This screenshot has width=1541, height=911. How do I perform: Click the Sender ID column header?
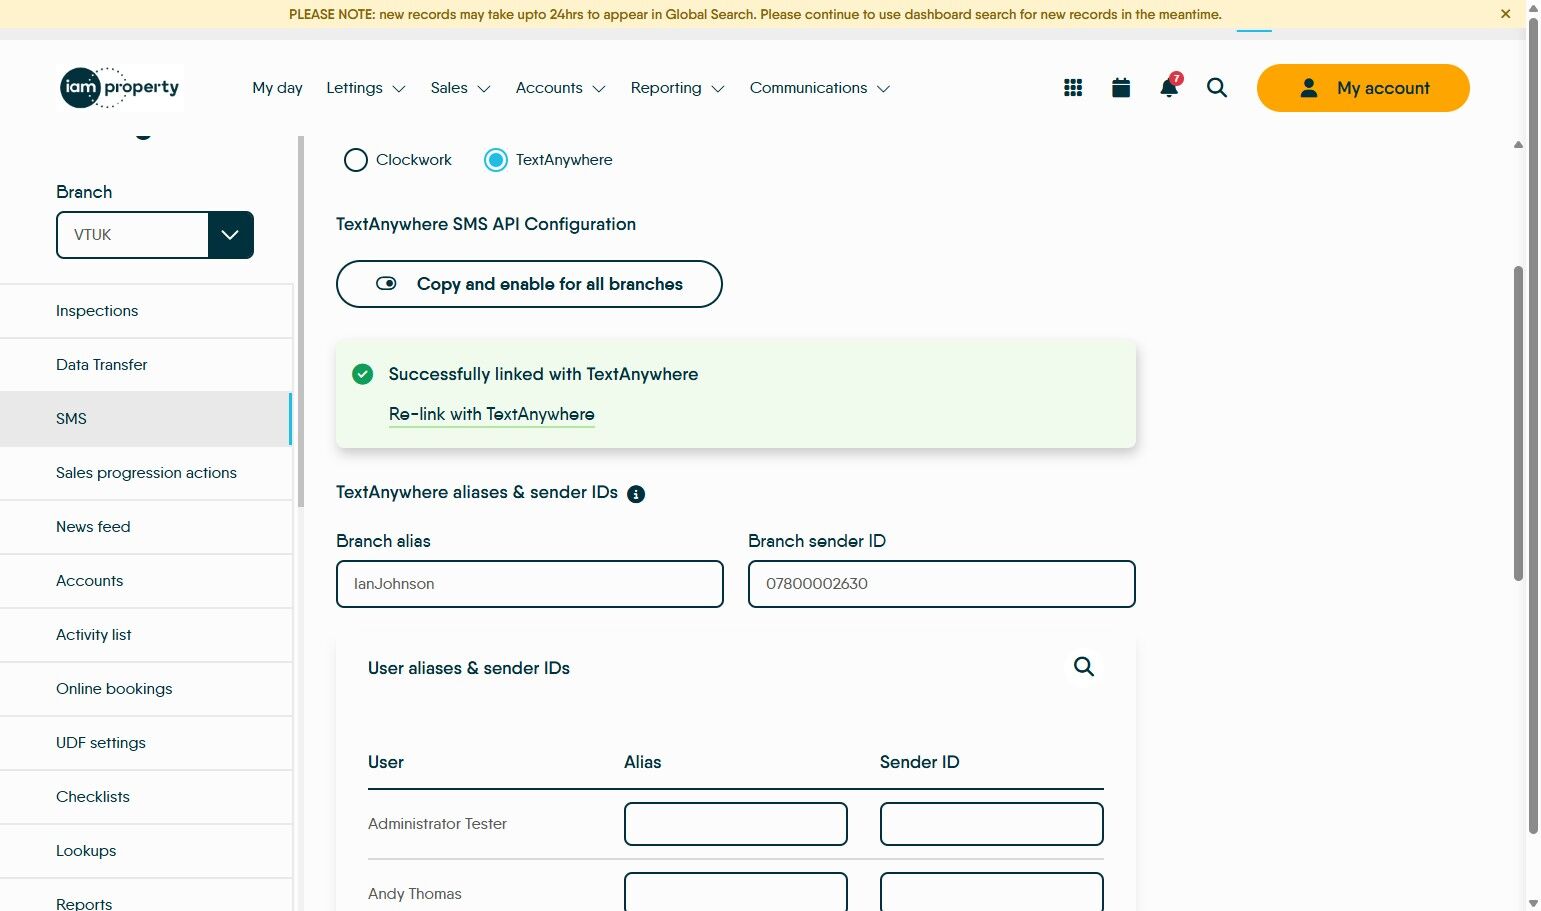920,762
